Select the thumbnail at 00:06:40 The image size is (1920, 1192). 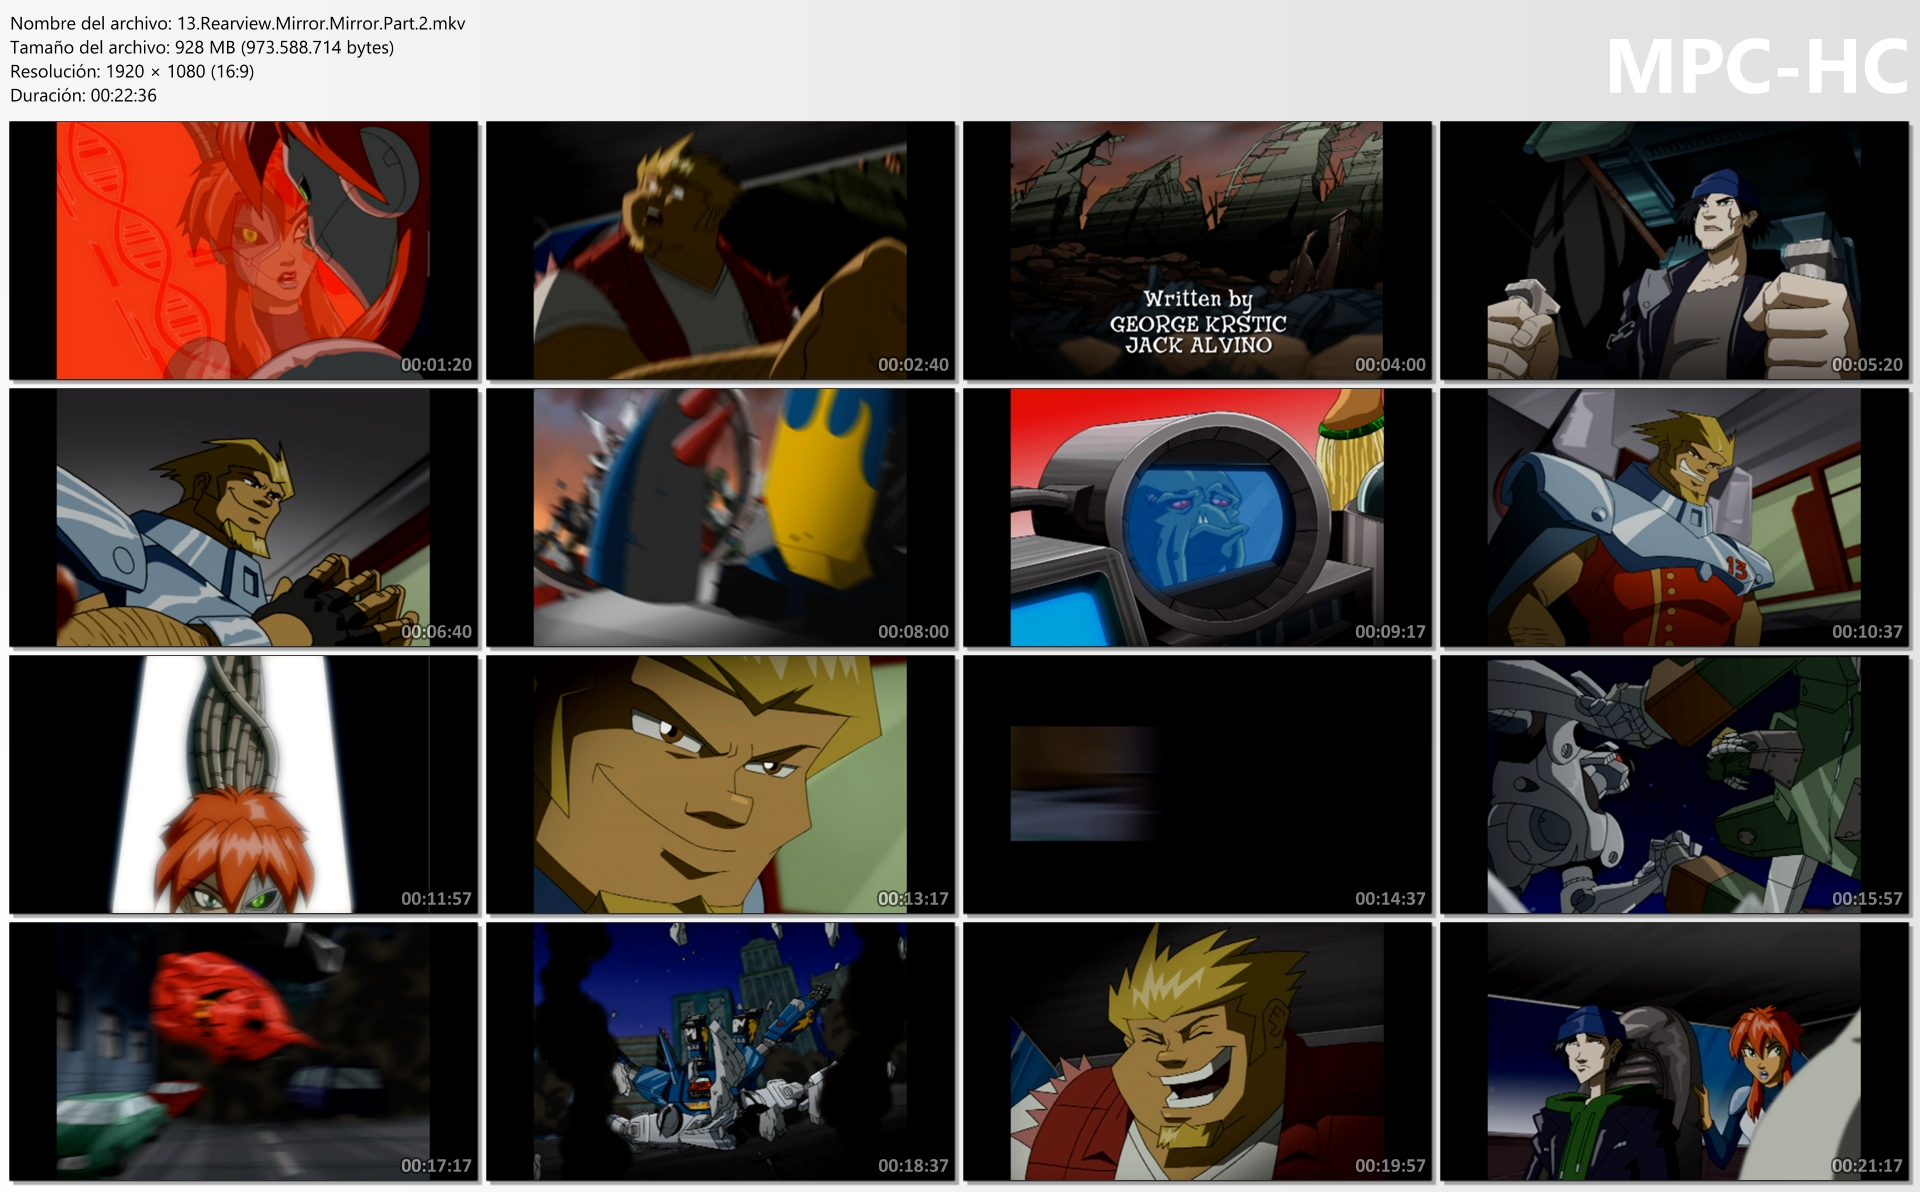243,517
